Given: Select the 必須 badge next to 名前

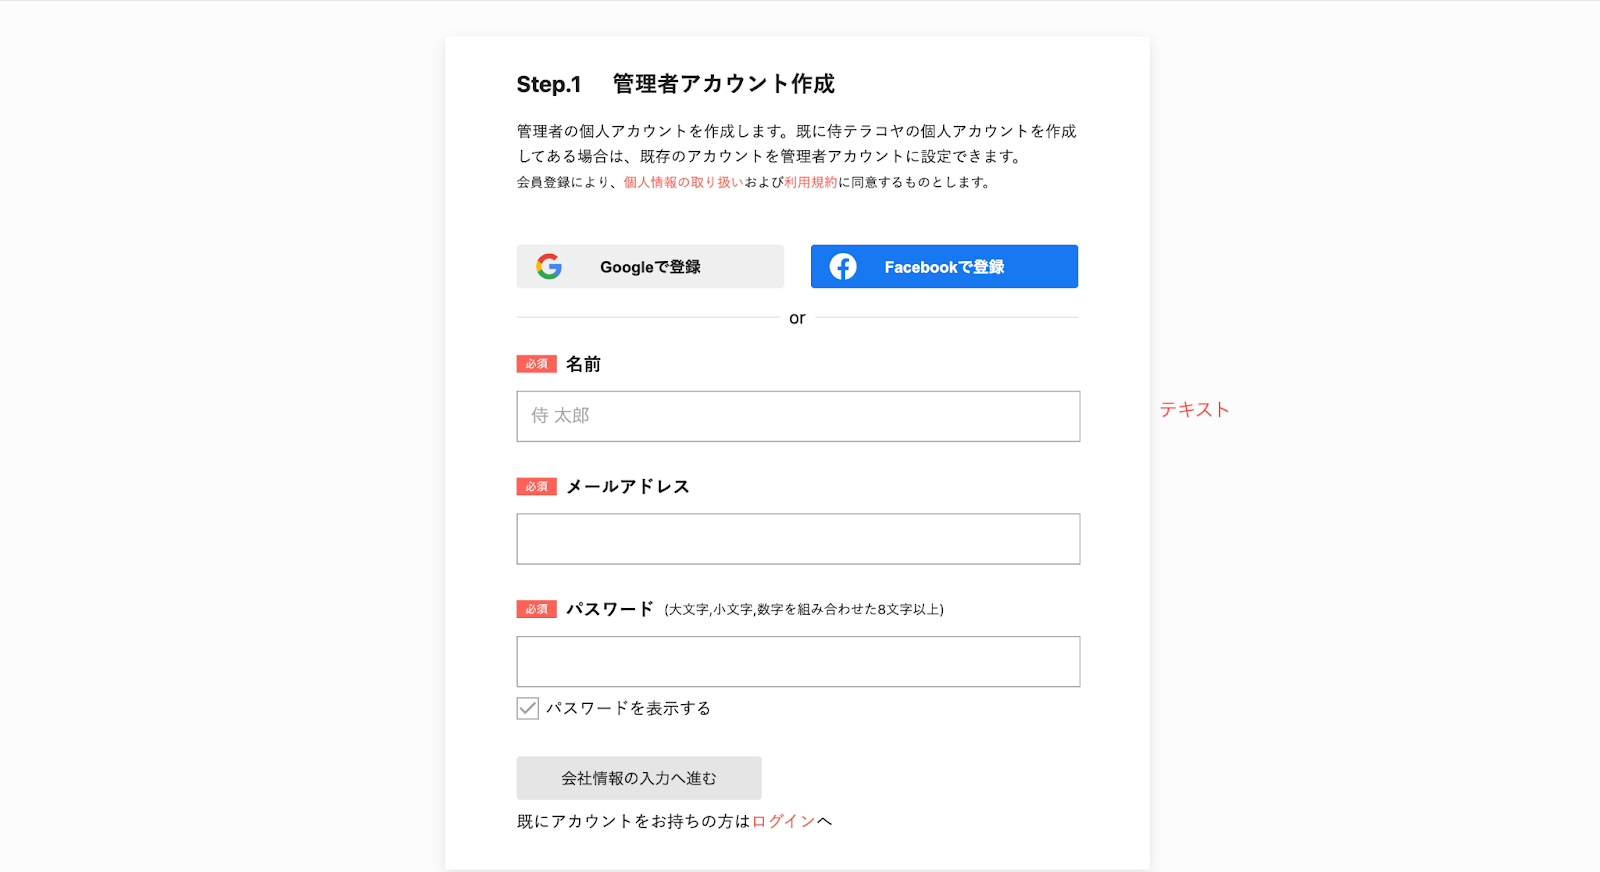Looking at the screenshot, I should pyautogui.click(x=536, y=363).
